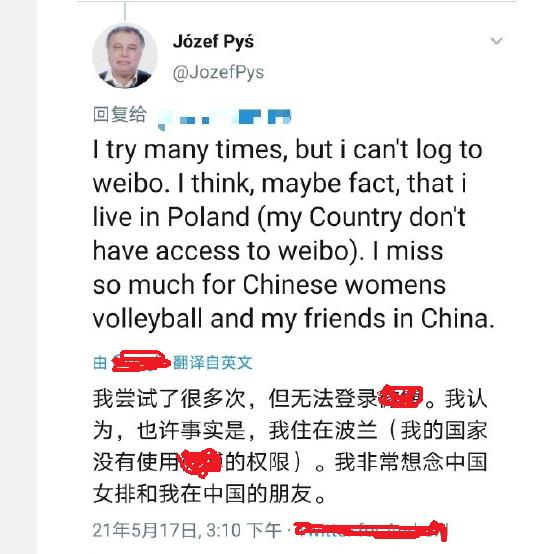Click the 回复给 reply label
This screenshot has height=554, width=556.
point(119,114)
